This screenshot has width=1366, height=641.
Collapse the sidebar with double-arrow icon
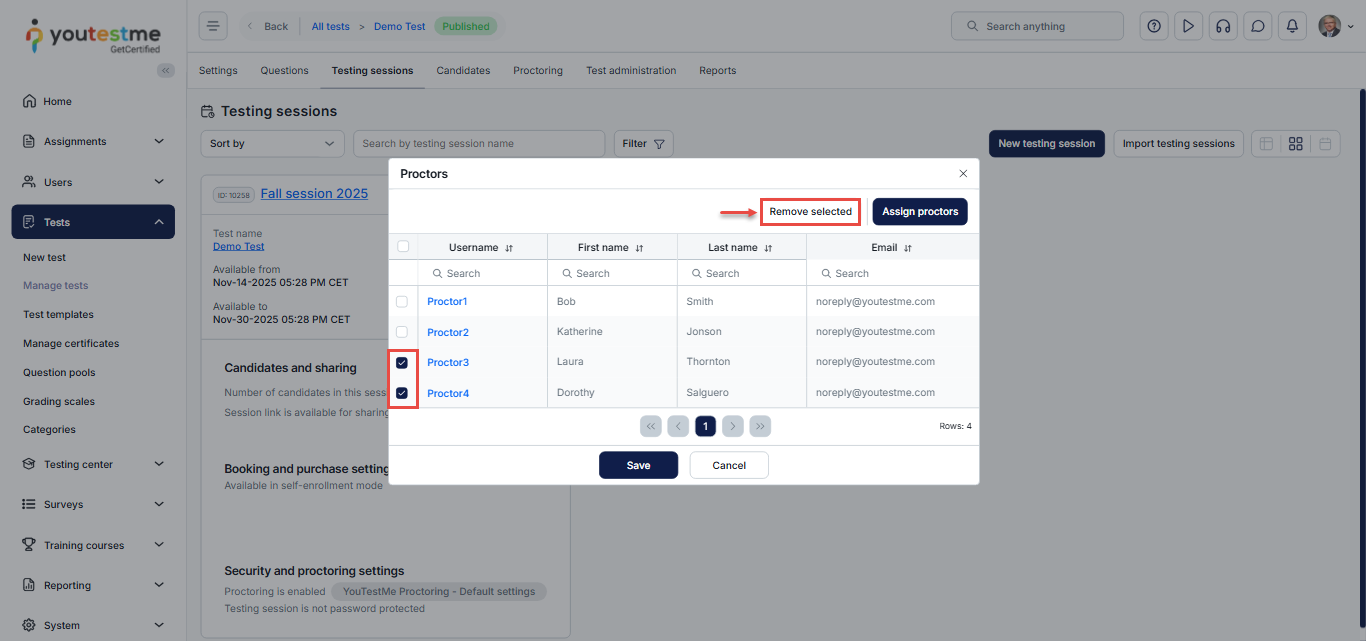166,70
